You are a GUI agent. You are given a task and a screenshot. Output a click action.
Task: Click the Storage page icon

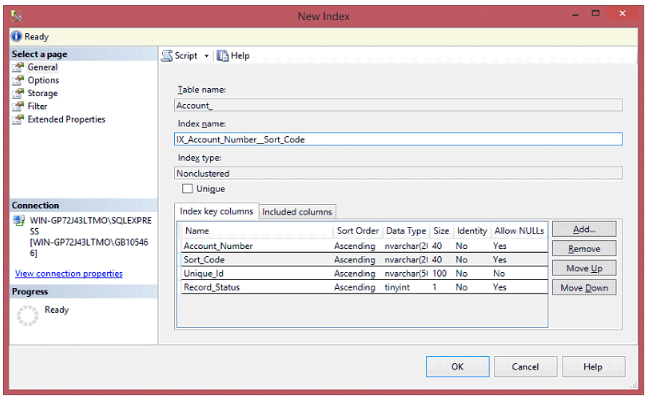point(18,93)
